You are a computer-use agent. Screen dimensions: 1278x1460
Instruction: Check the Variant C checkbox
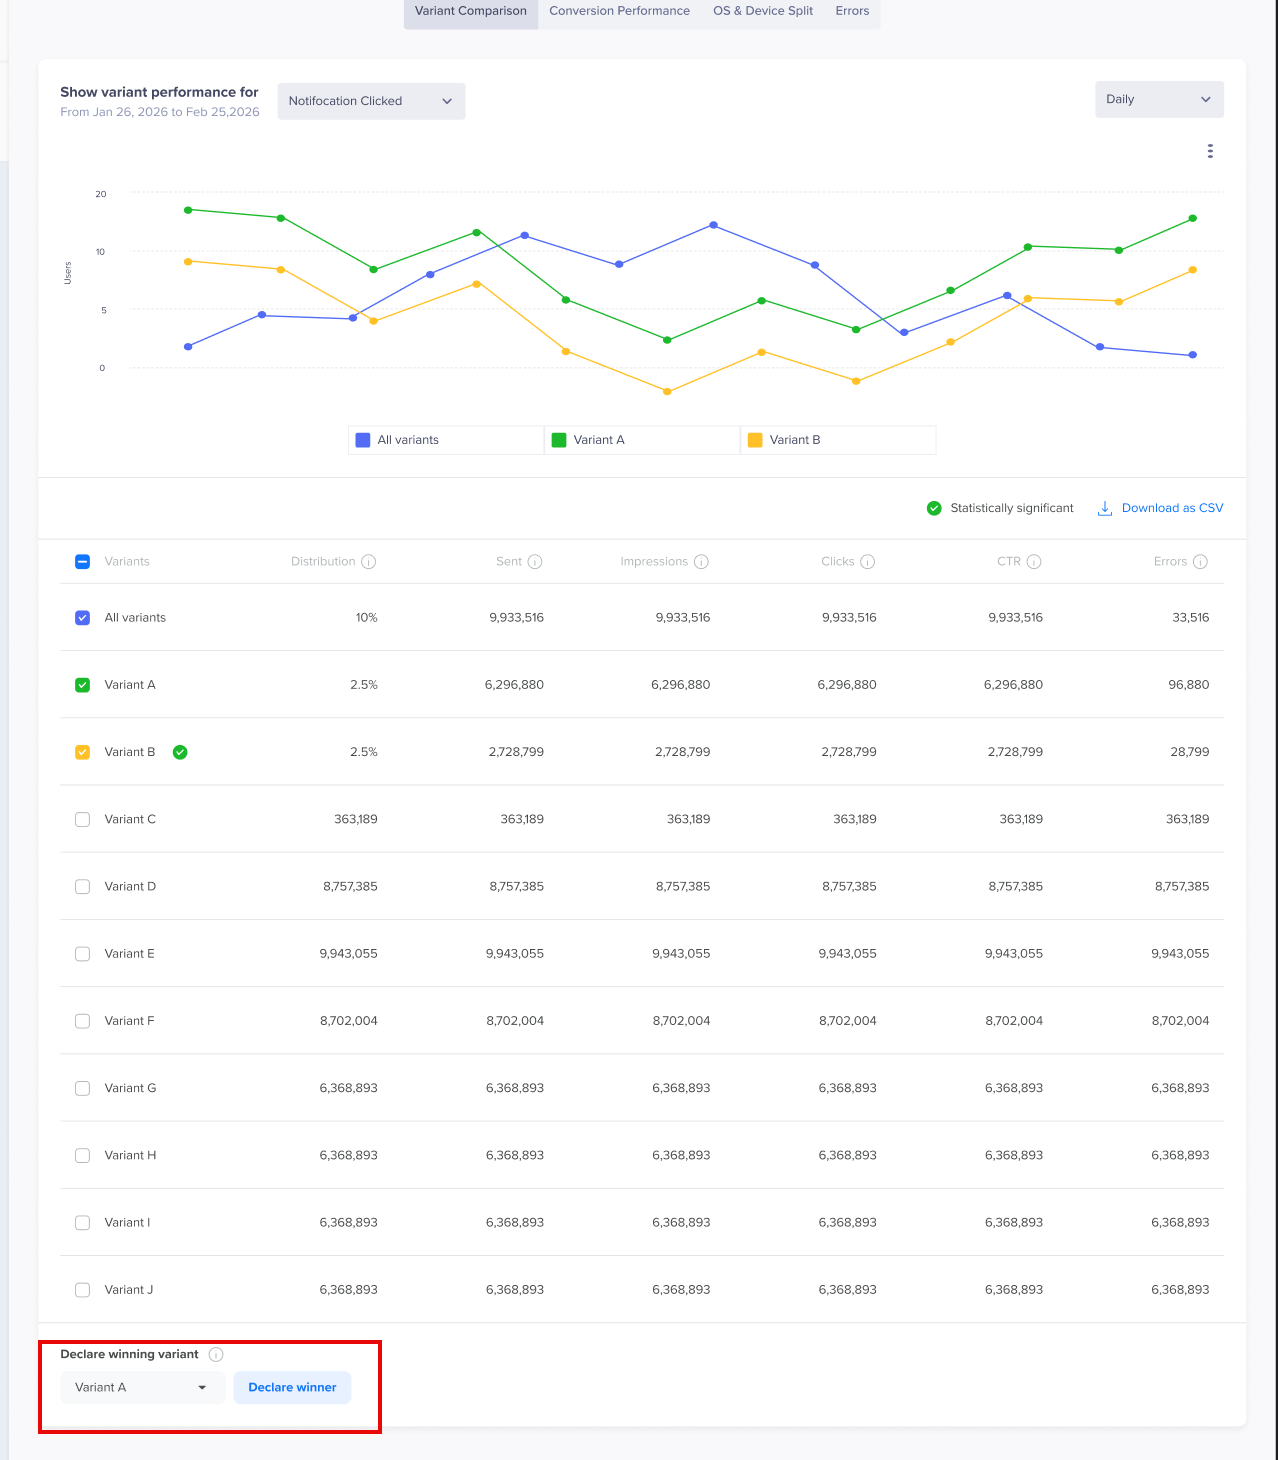(x=83, y=819)
